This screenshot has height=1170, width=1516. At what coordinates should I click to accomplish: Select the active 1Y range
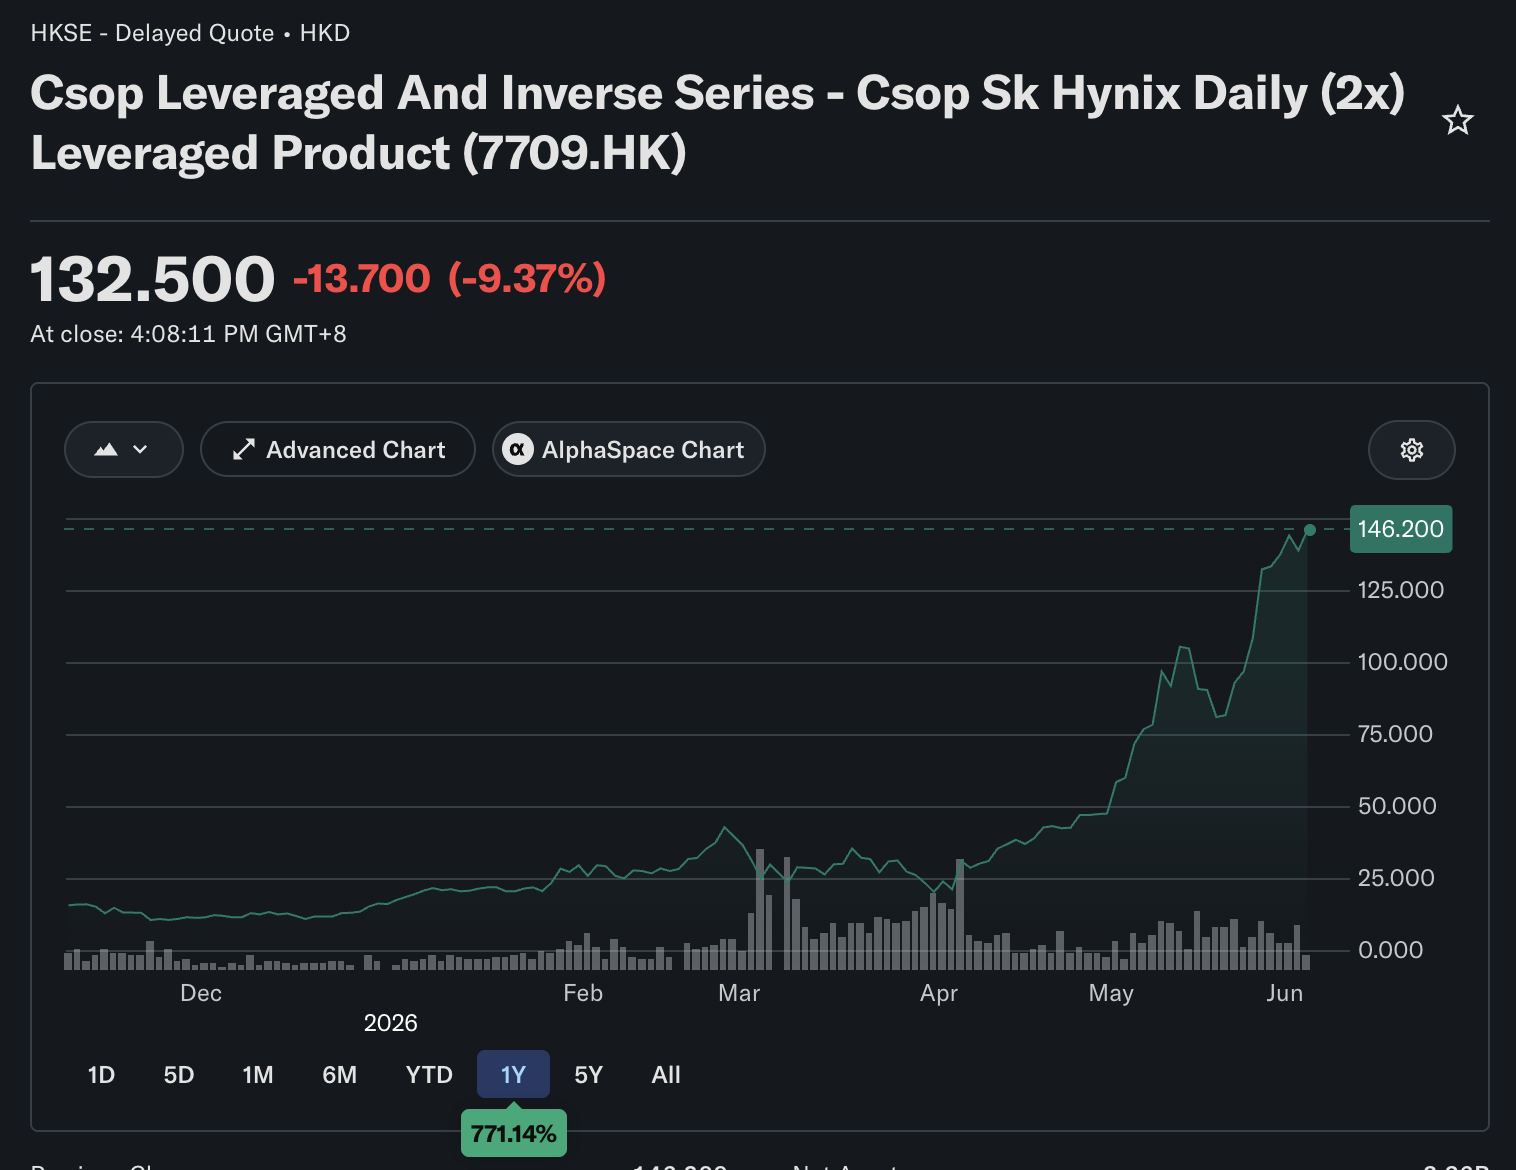tap(513, 1075)
